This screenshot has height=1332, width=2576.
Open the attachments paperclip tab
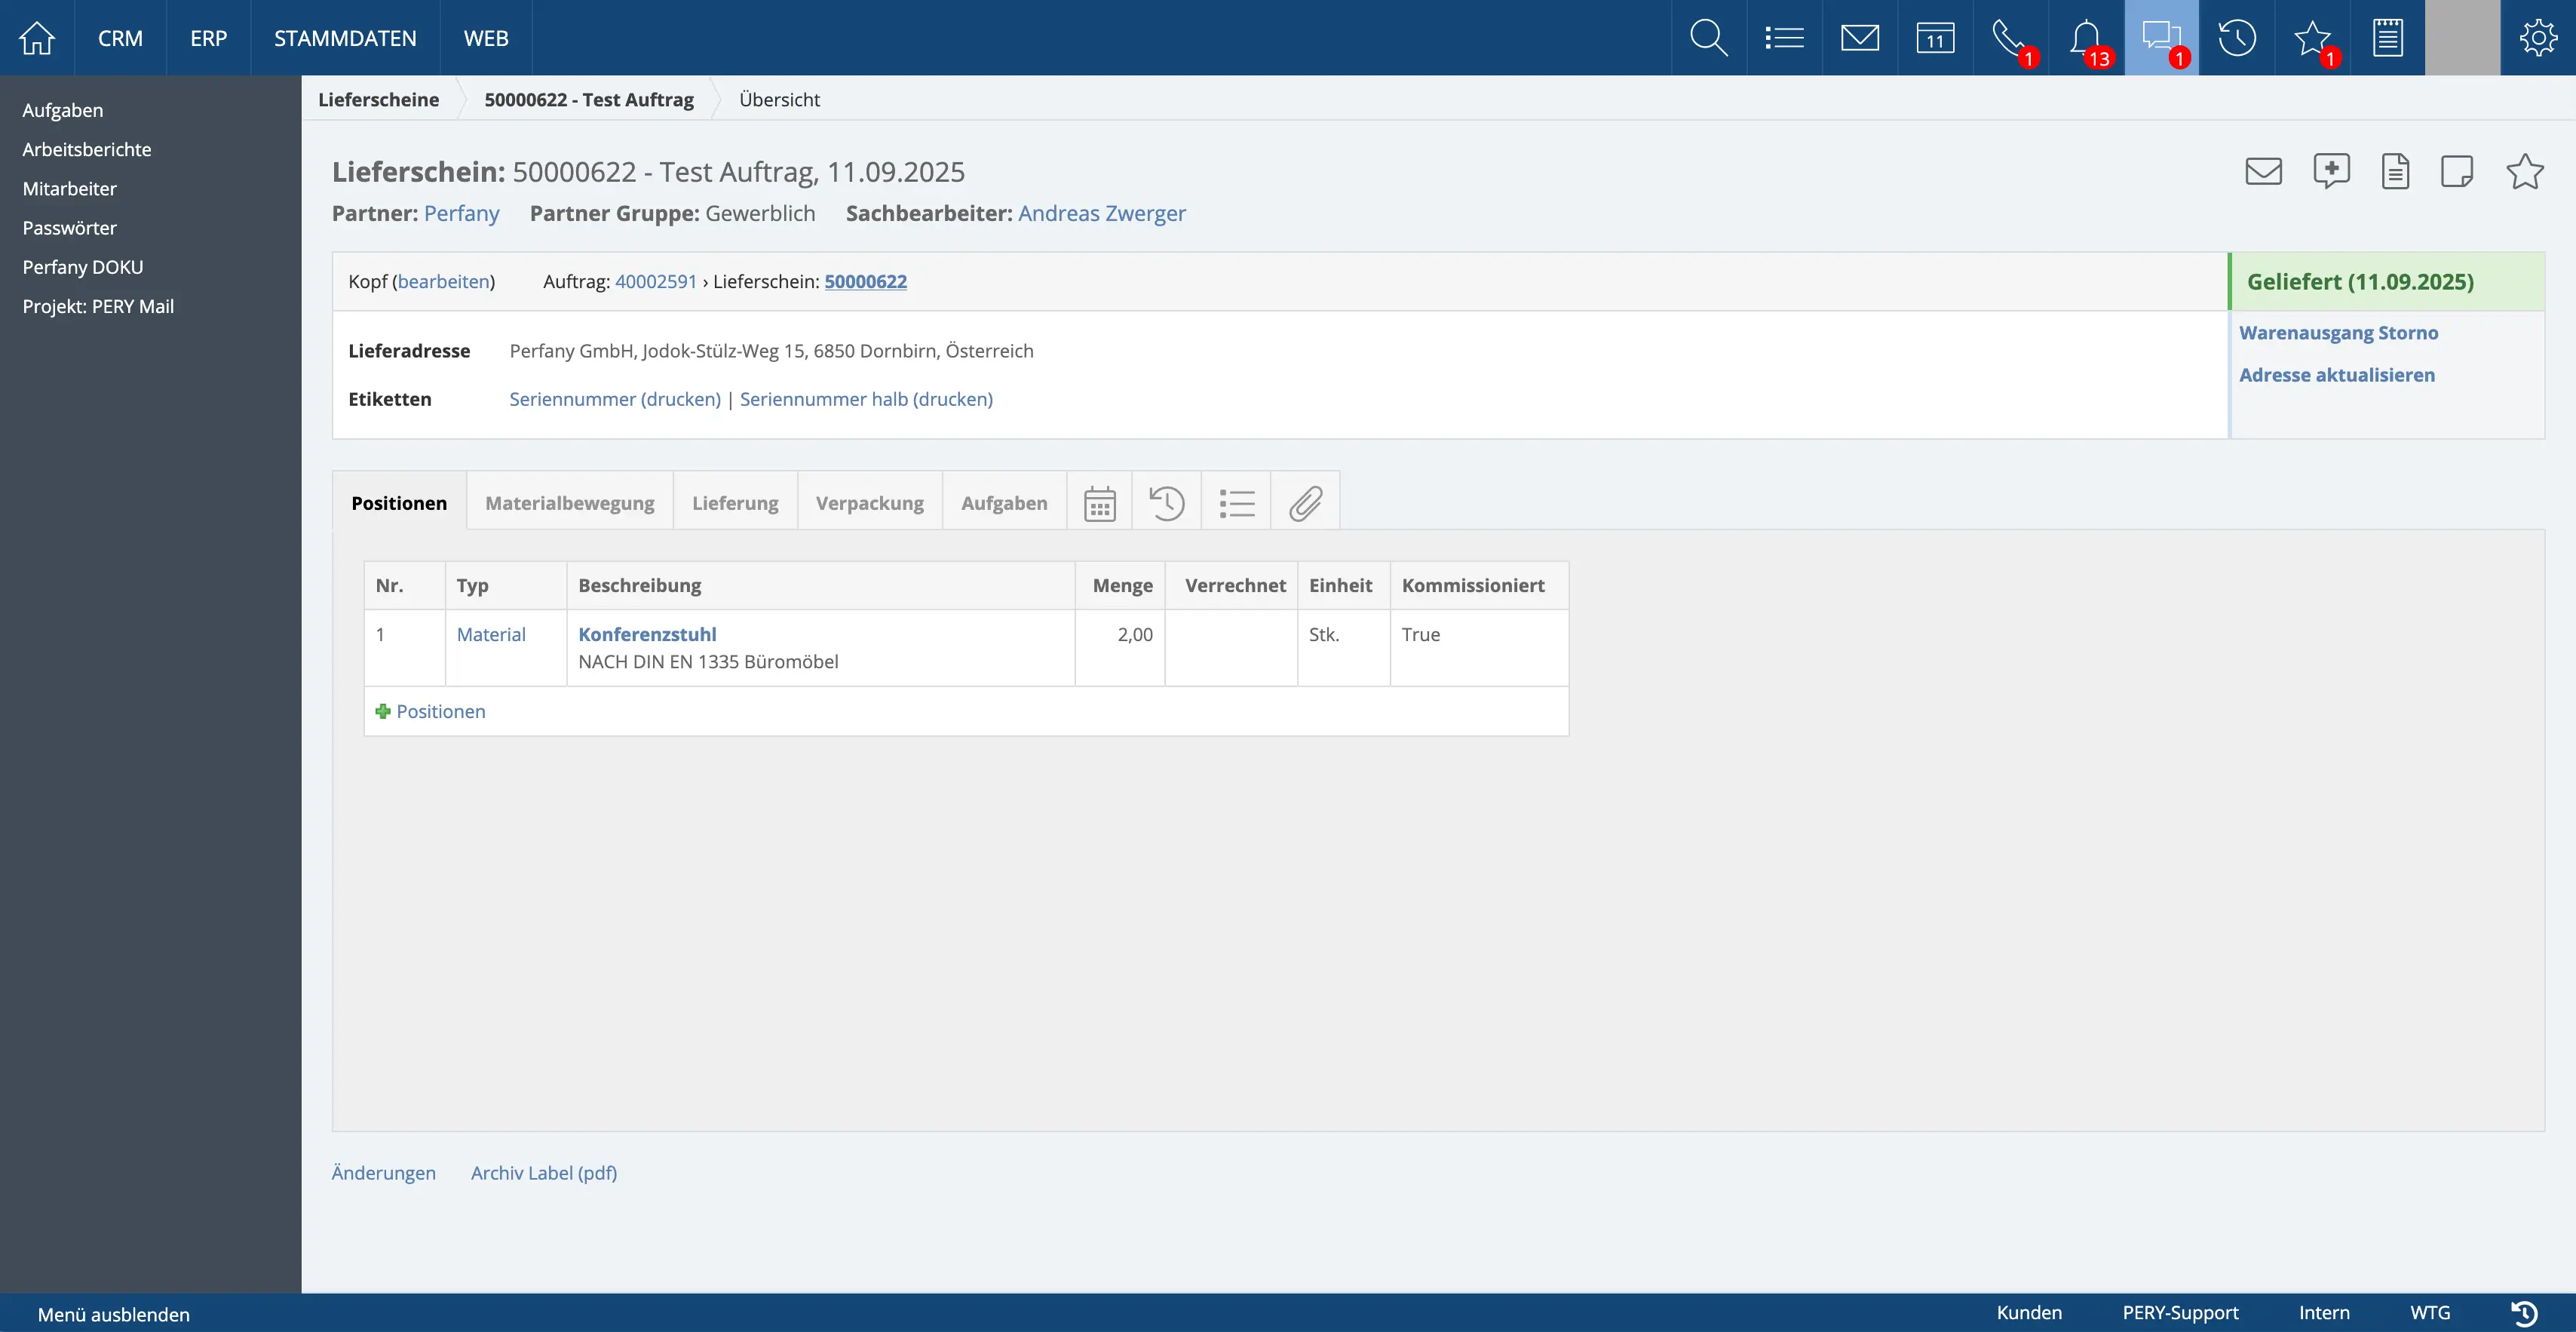click(1305, 503)
